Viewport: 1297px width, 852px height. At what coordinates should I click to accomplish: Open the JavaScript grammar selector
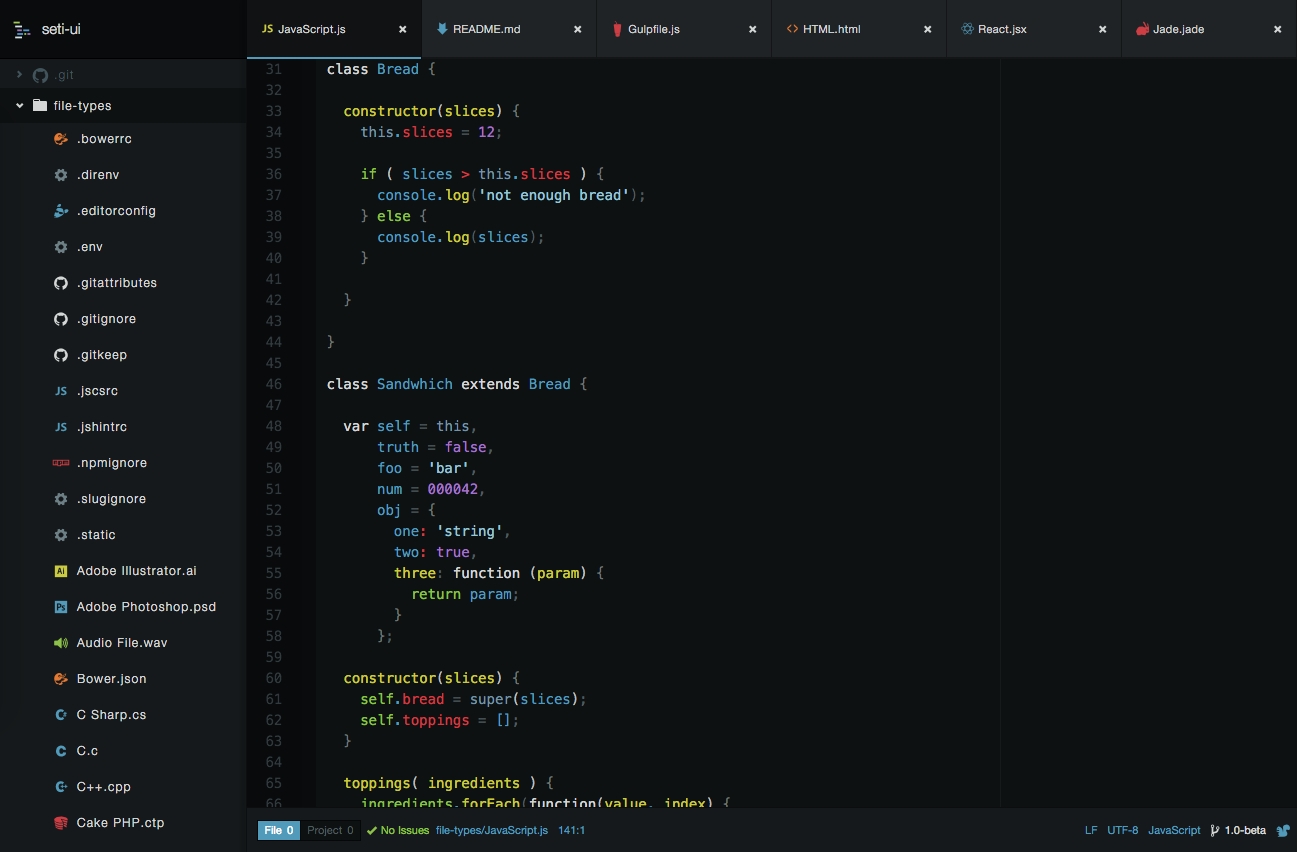point(1174,830)
